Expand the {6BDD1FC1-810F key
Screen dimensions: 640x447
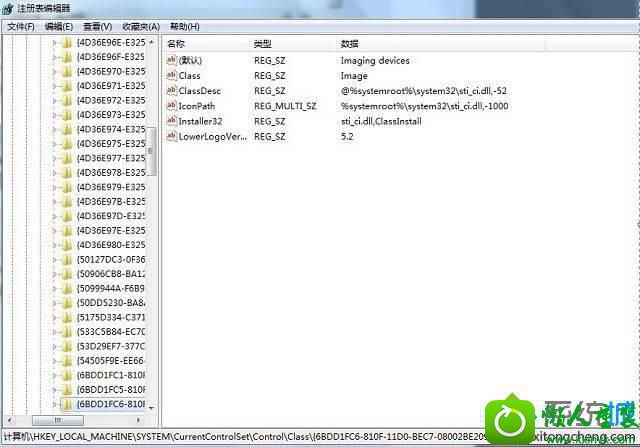[x=55, y=375]
